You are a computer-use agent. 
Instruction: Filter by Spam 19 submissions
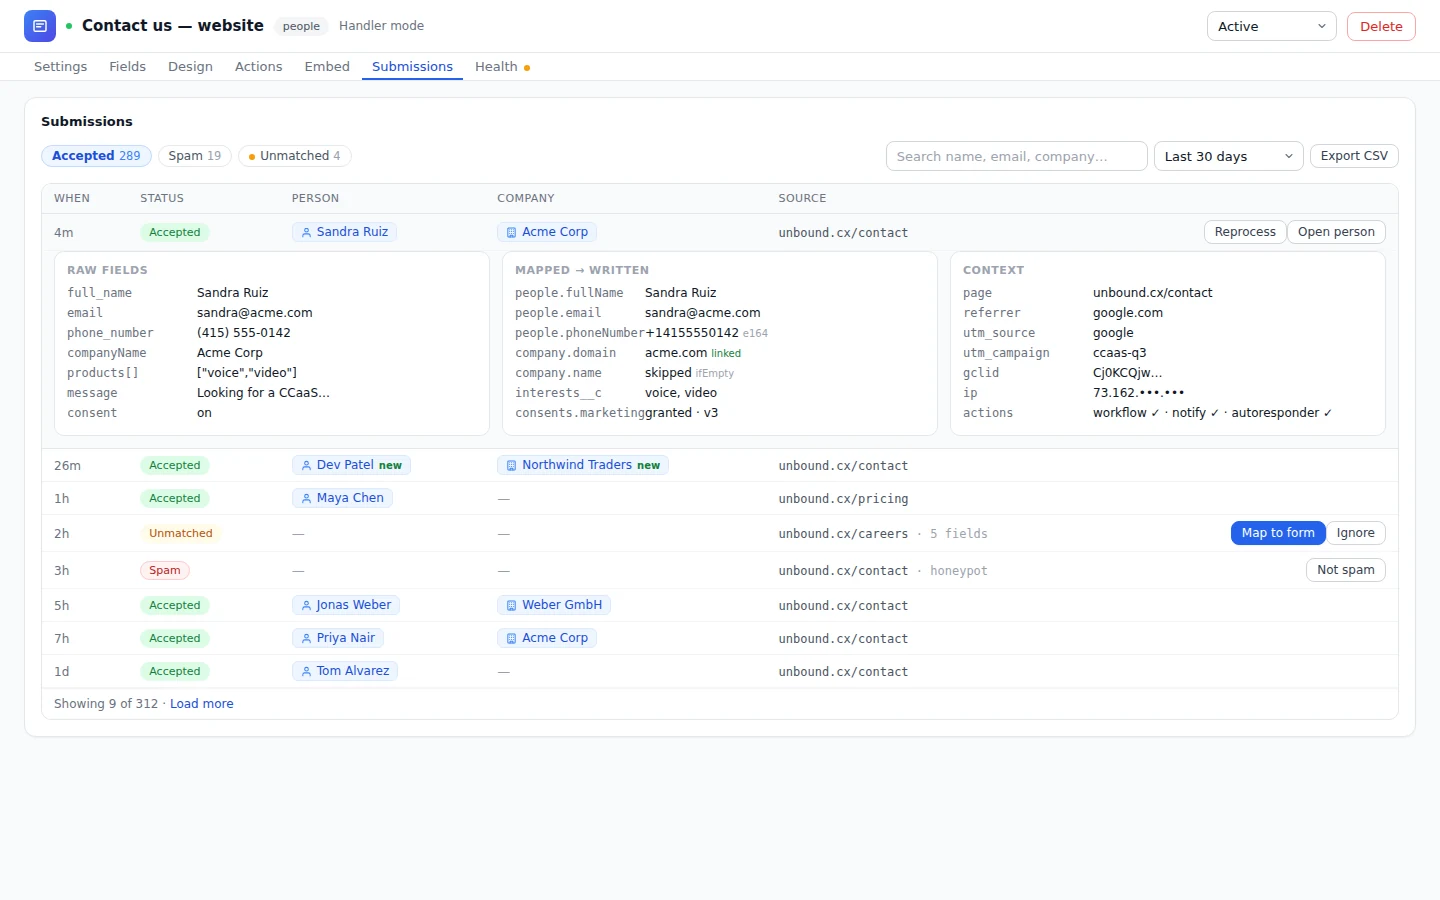[195, 156]
